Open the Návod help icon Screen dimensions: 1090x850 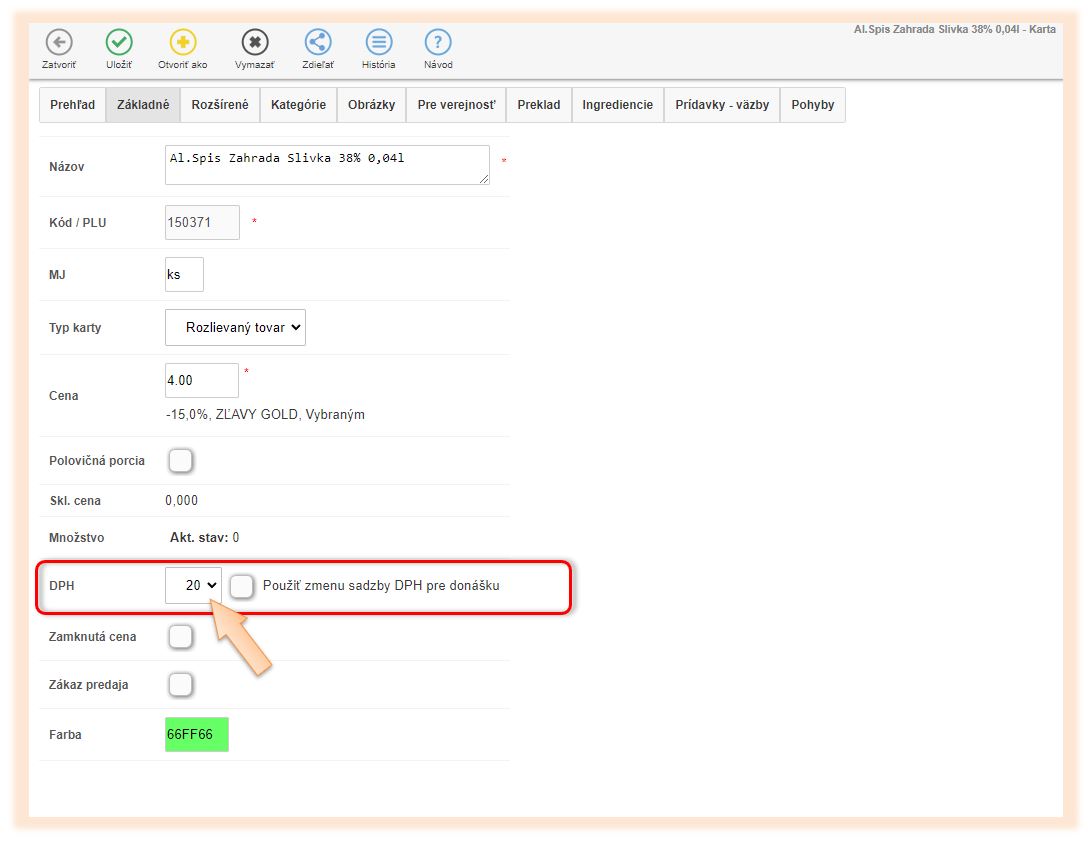pos(438,42)
